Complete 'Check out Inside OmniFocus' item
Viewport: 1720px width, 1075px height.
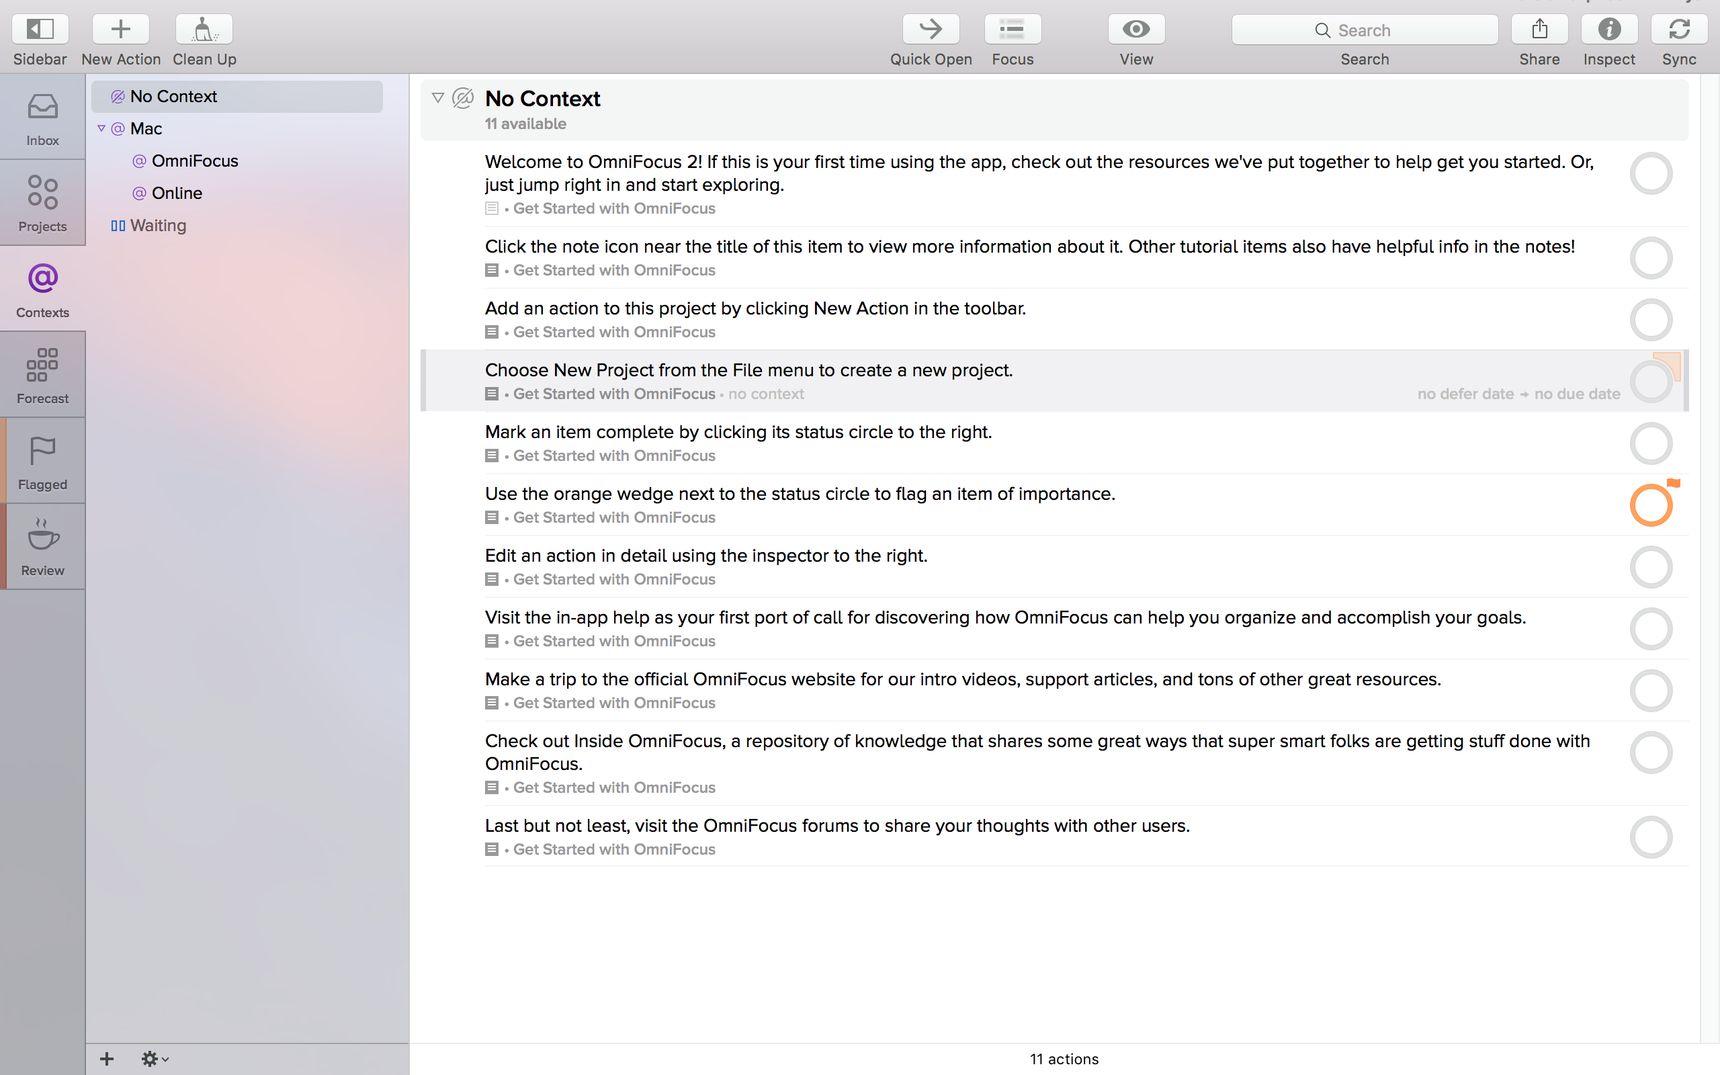[x=1651, y=753]
